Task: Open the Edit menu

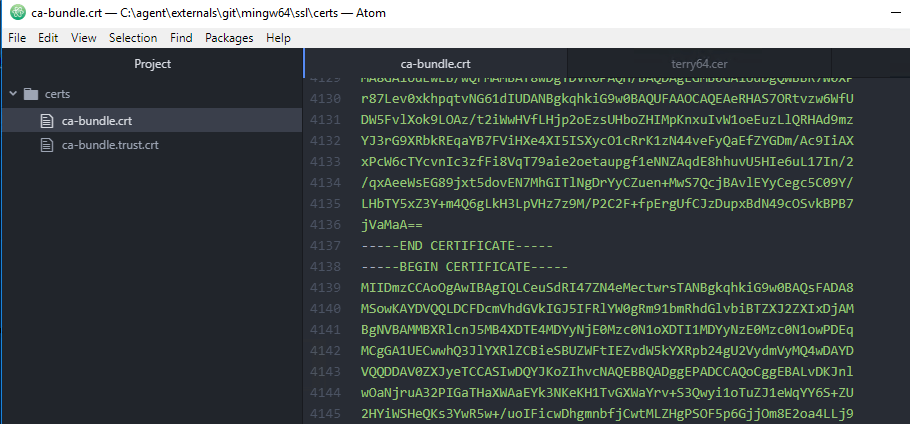Action: 48,38
